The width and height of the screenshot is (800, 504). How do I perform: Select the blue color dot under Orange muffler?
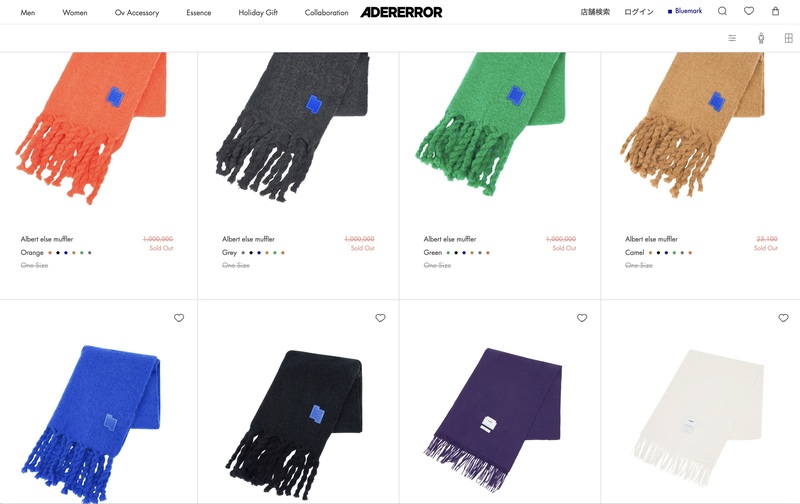pyautogui.click(x=66, y=253)
